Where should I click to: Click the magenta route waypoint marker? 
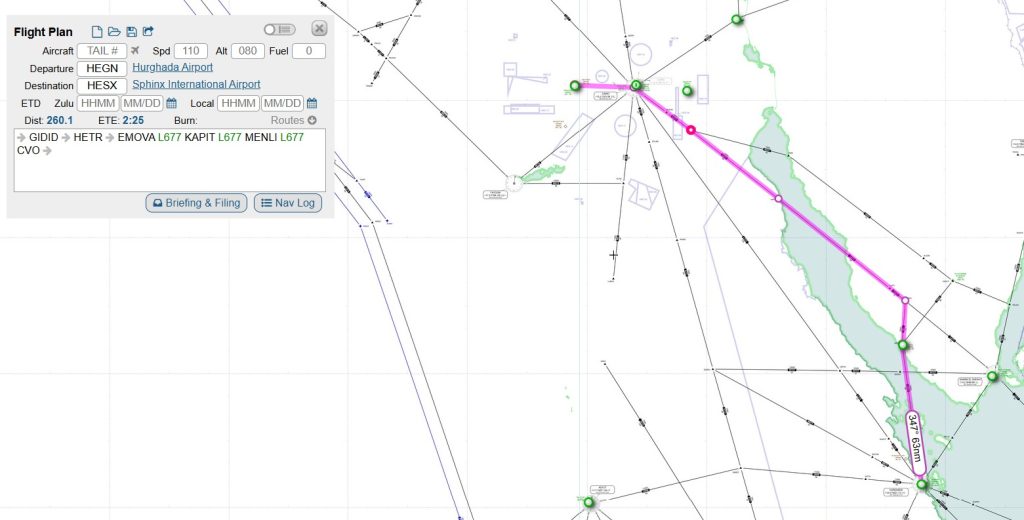690,130
